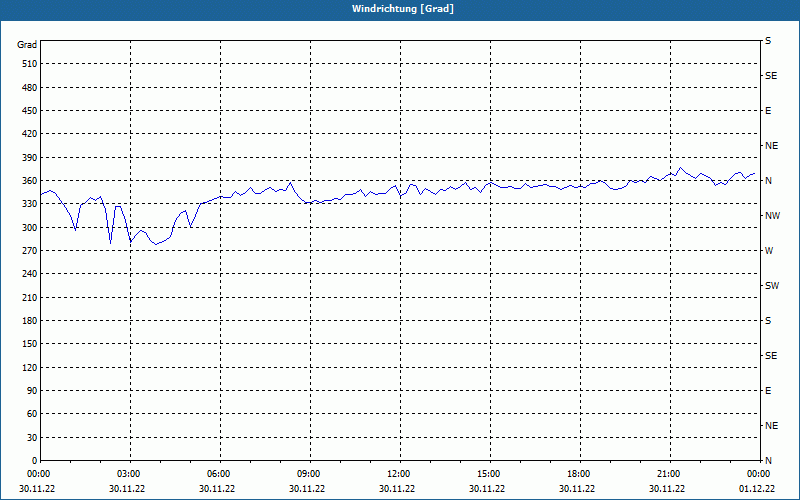Screen dimensions: 800x500
Task: Choose the 21:00 time axis label
Action: point(670,474)
